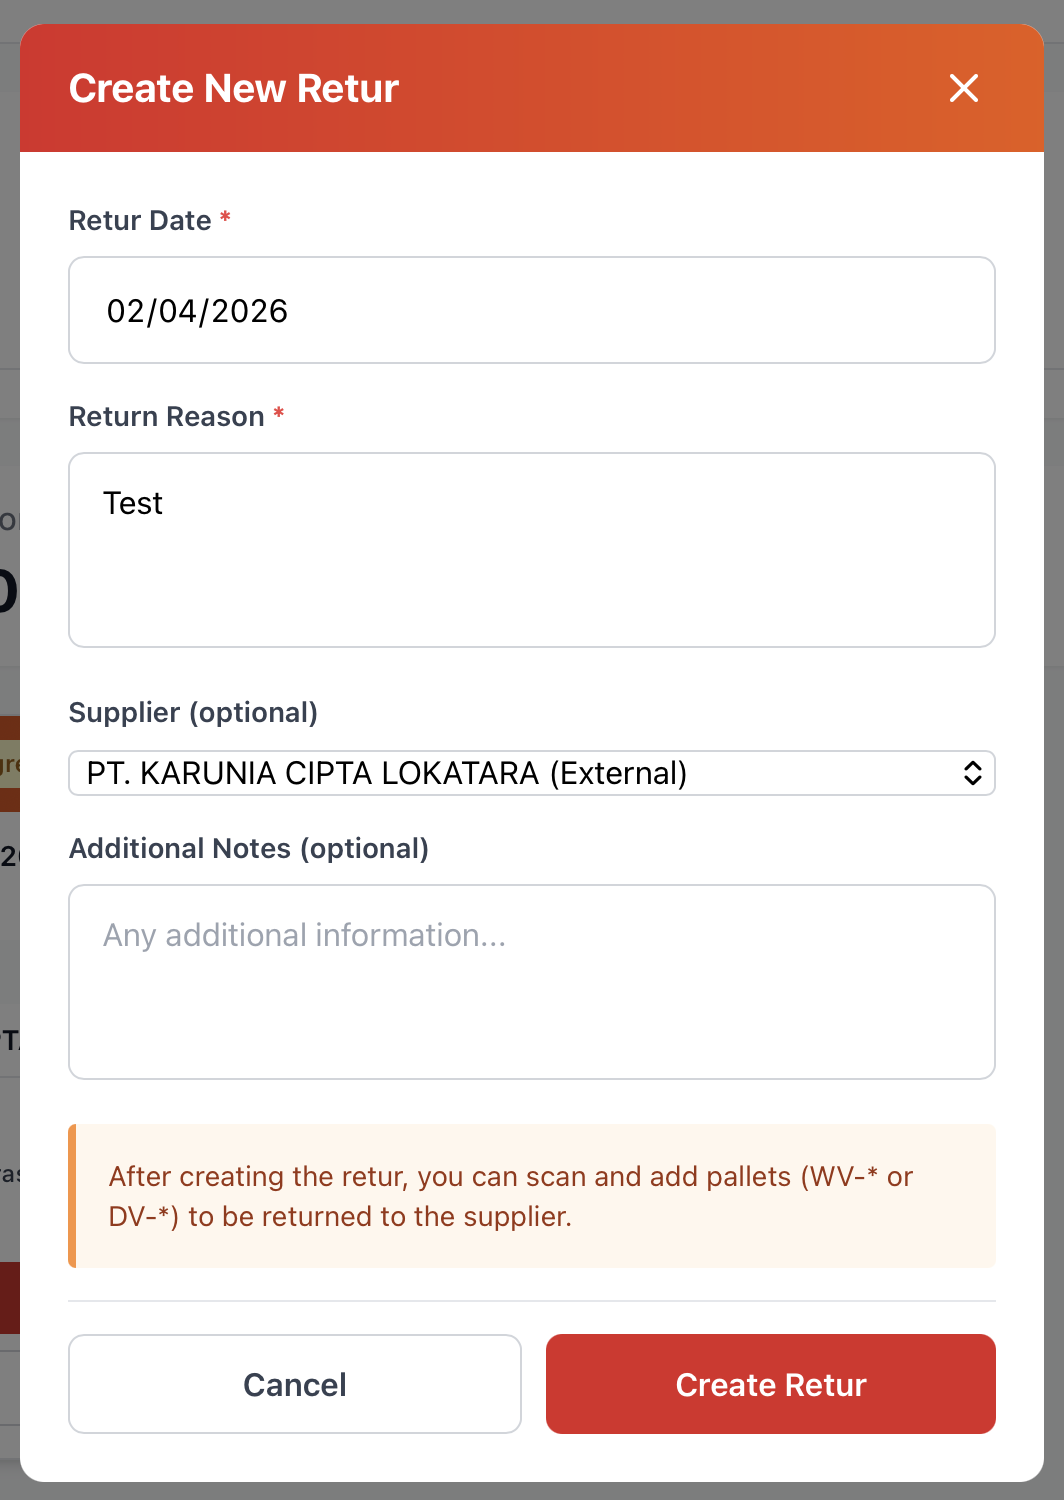Click the "Create New Retur" dialog title
Viewport: 1064px width, 1500px height.
tap(234, 88)
